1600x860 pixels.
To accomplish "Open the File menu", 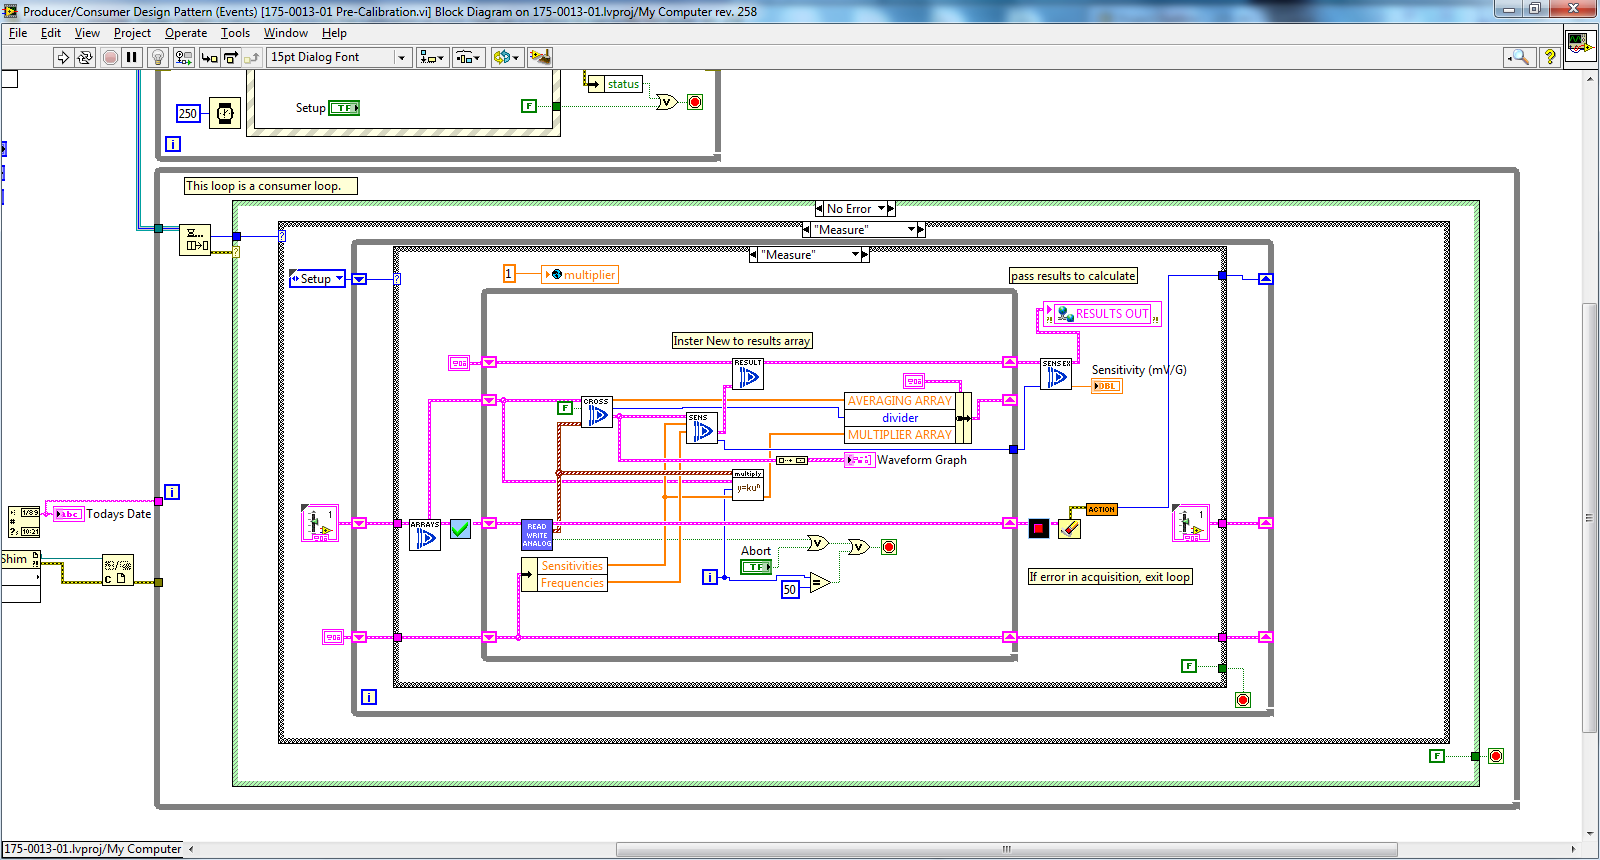I will pos(18,33).
